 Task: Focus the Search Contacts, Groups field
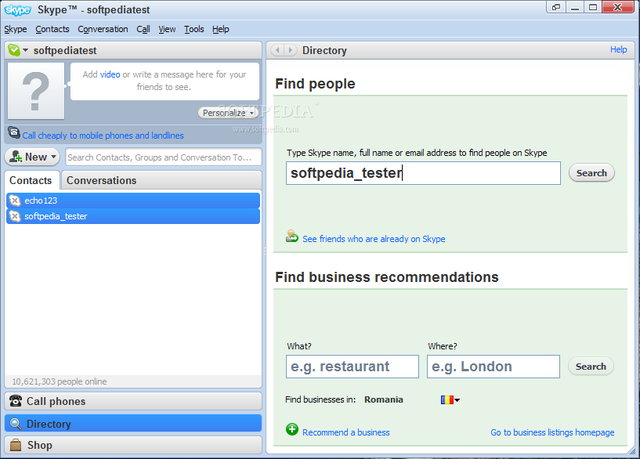click(163, 157)
